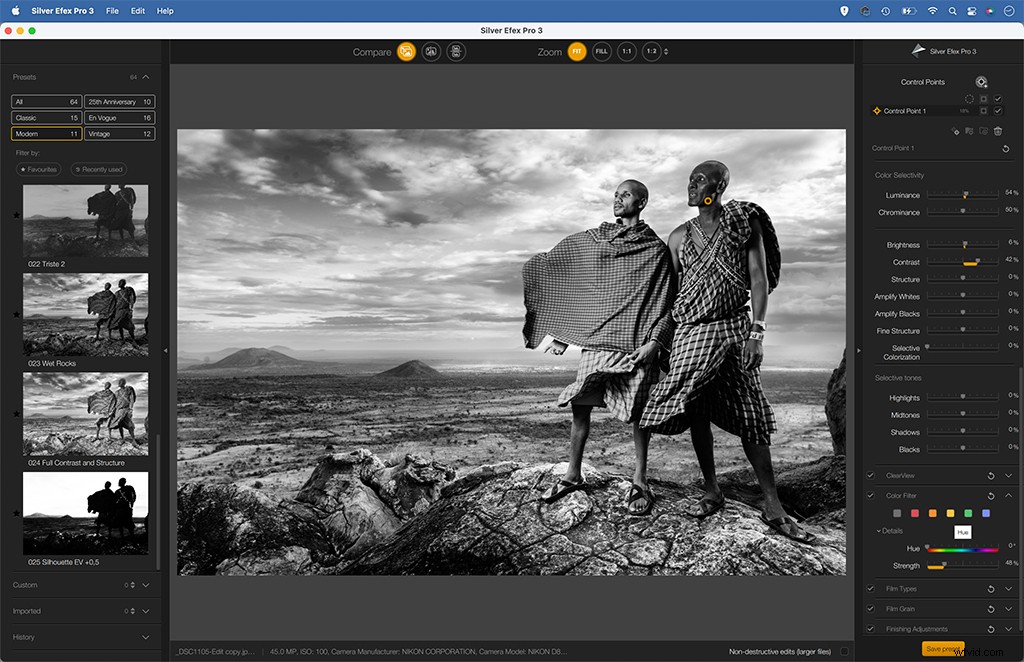Uncheck the ClearView adjustment

(871, 476)
